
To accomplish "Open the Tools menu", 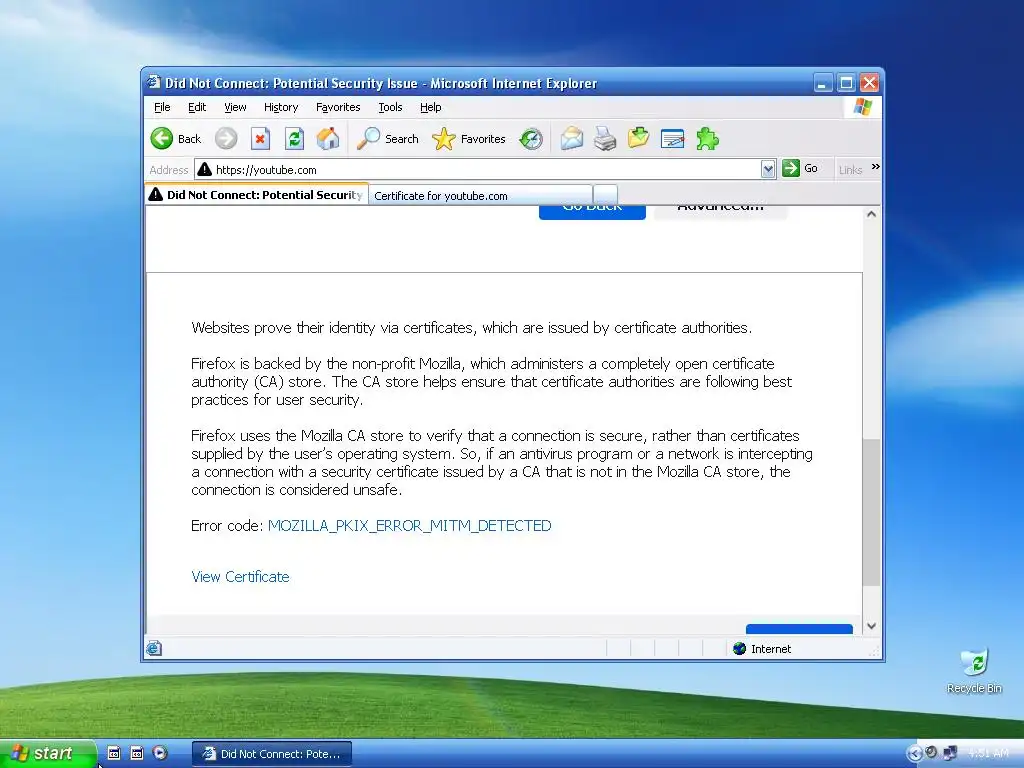I will pyautogui.click(x=390, y=107).
